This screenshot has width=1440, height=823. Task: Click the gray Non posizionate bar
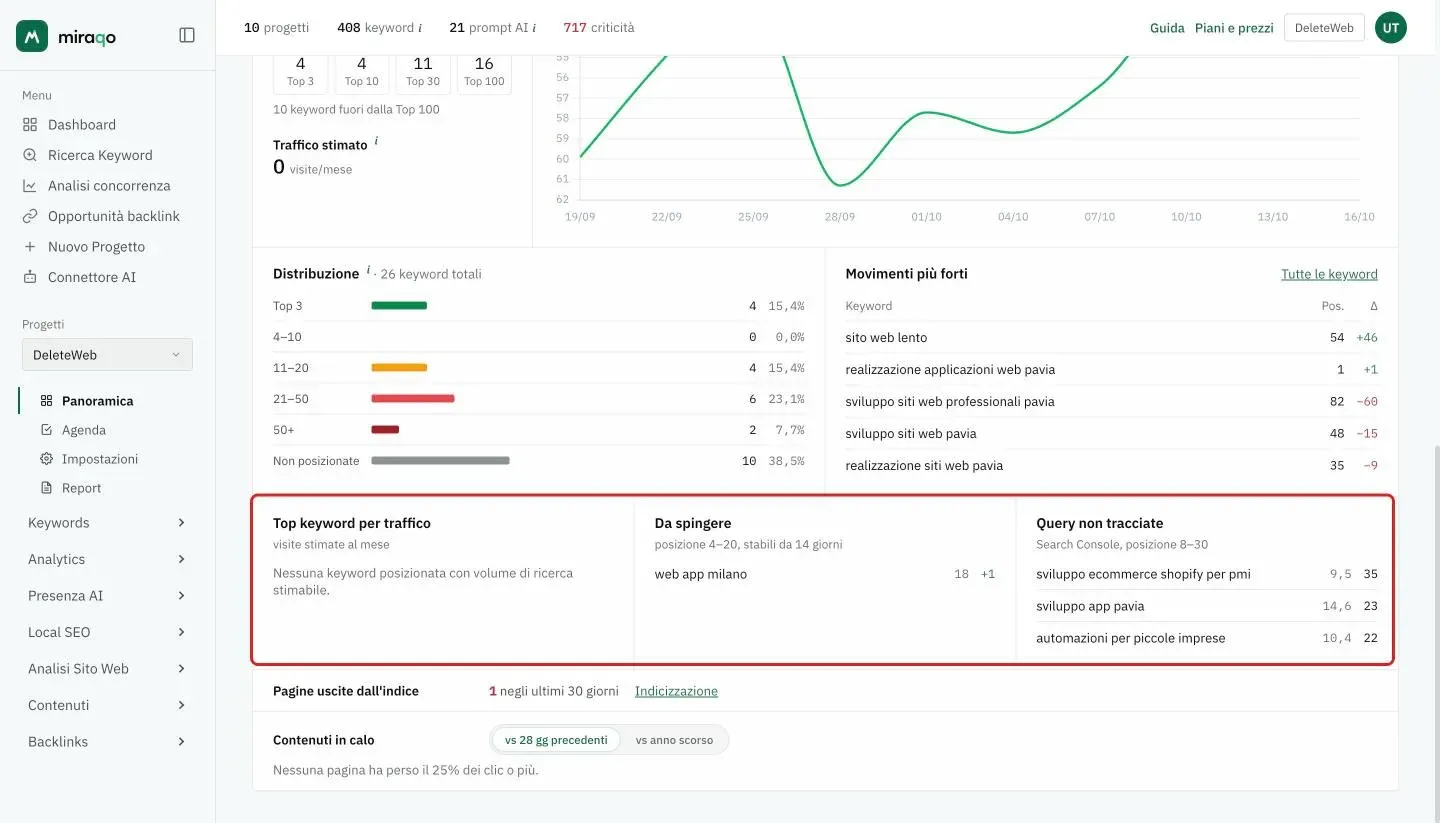[440, 461]
